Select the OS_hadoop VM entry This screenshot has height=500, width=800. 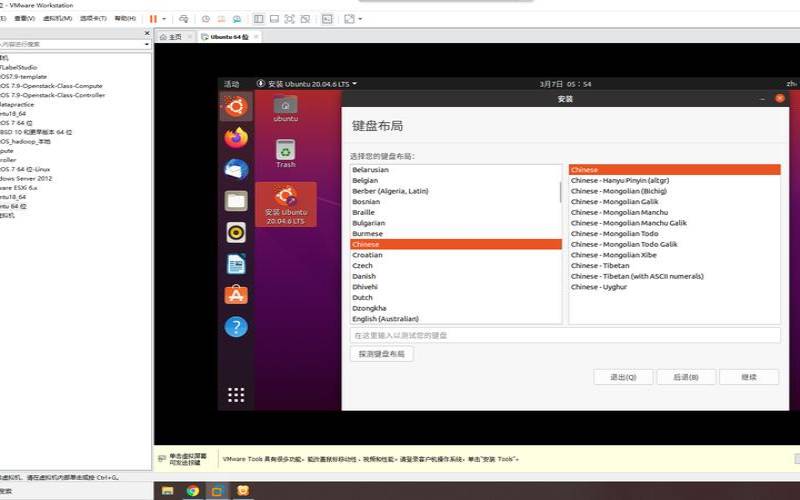click(26, 141)
